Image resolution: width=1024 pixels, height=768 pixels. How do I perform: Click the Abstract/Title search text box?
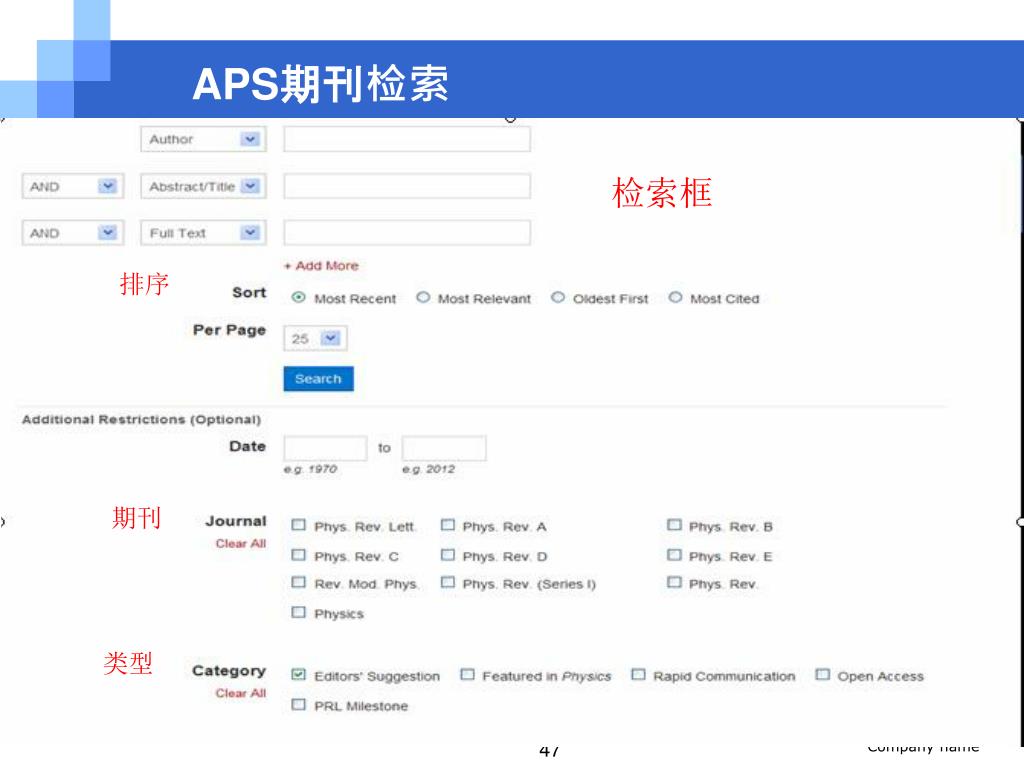(x=407, y=186)
